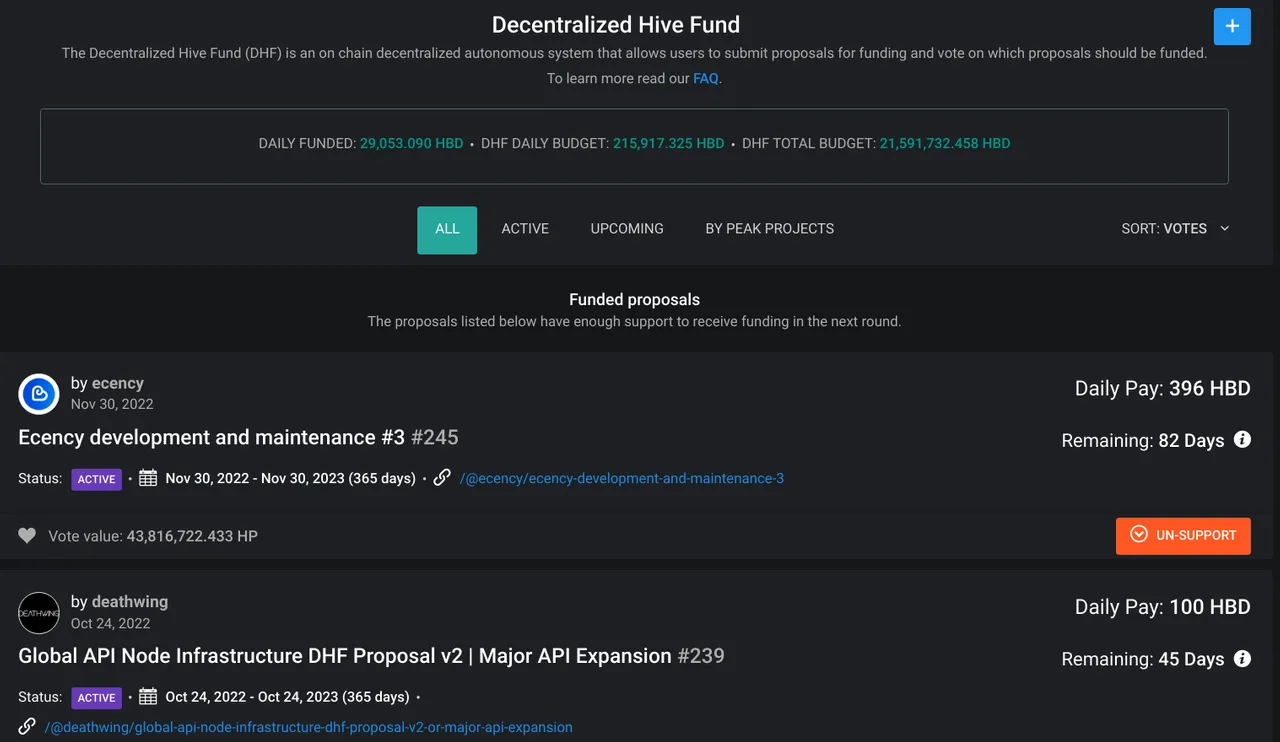
Task: Click the blue plus create proposal button
Action: 1232,26
